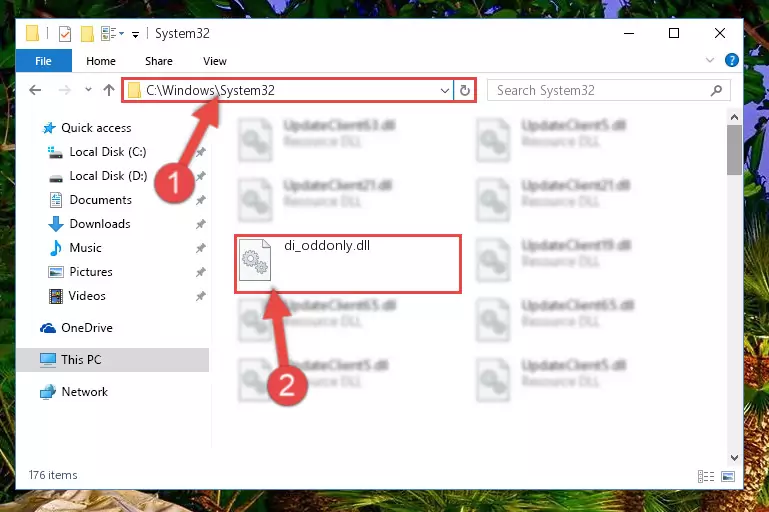Viewport: 769px width, 512px height.
Task: Click the New folder icon in title bar
Action: pyautogui.click(x=87, y=34)
